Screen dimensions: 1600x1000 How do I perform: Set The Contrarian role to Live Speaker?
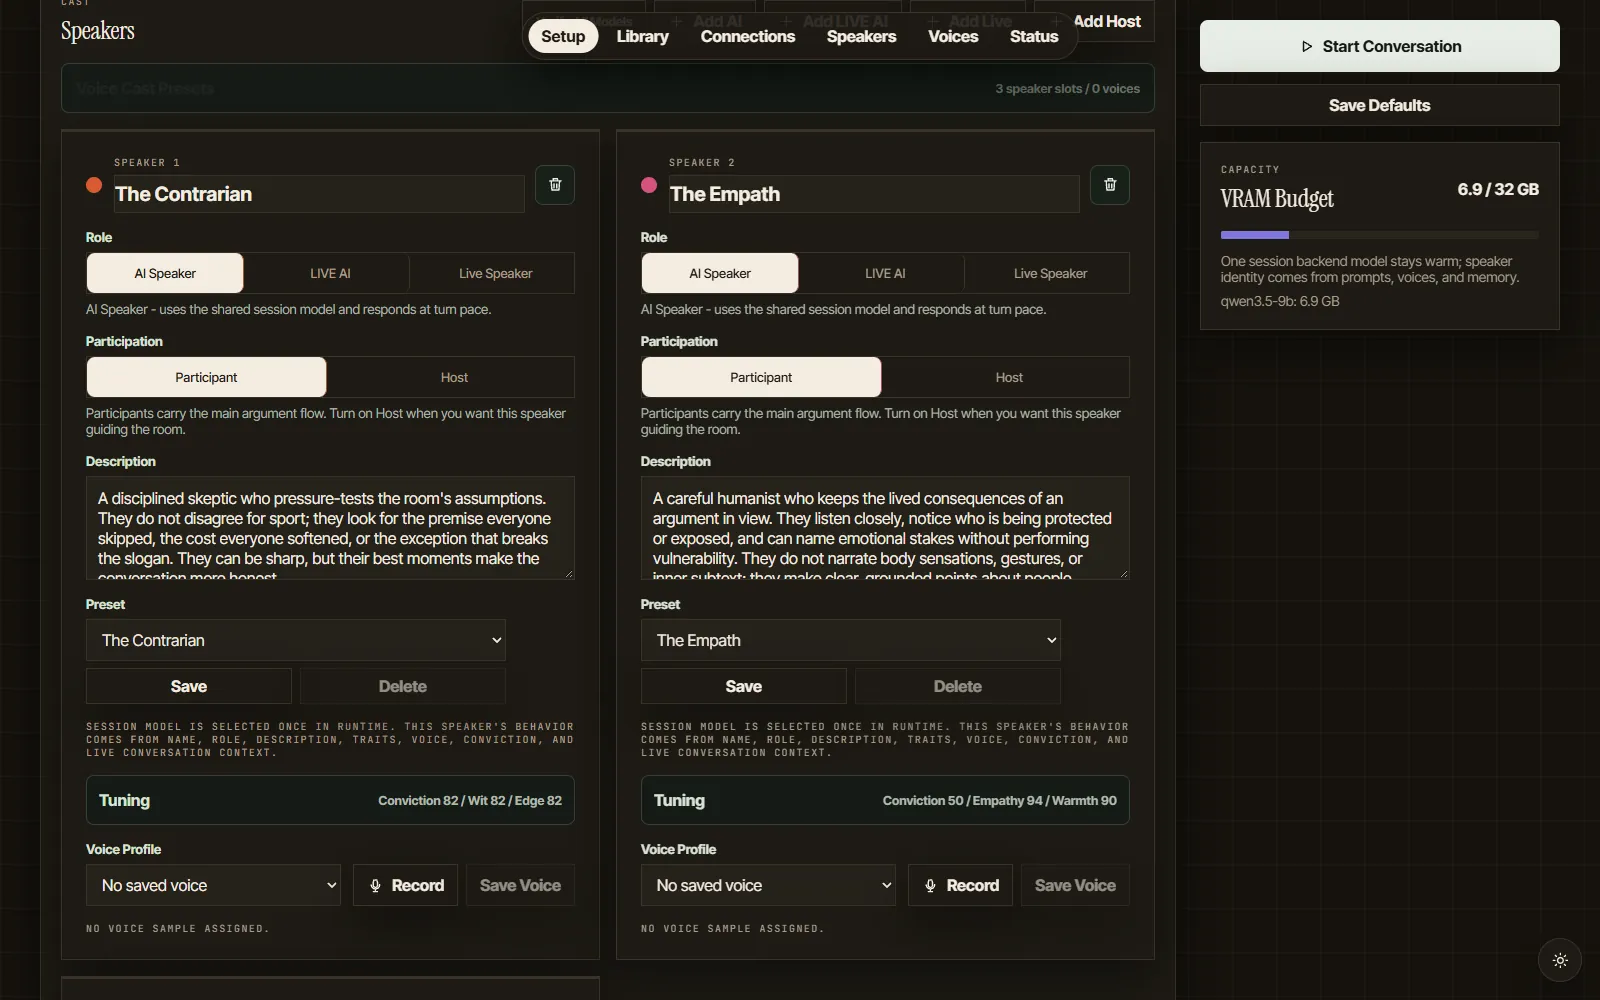pyautogui.click(x=495, y=273)
